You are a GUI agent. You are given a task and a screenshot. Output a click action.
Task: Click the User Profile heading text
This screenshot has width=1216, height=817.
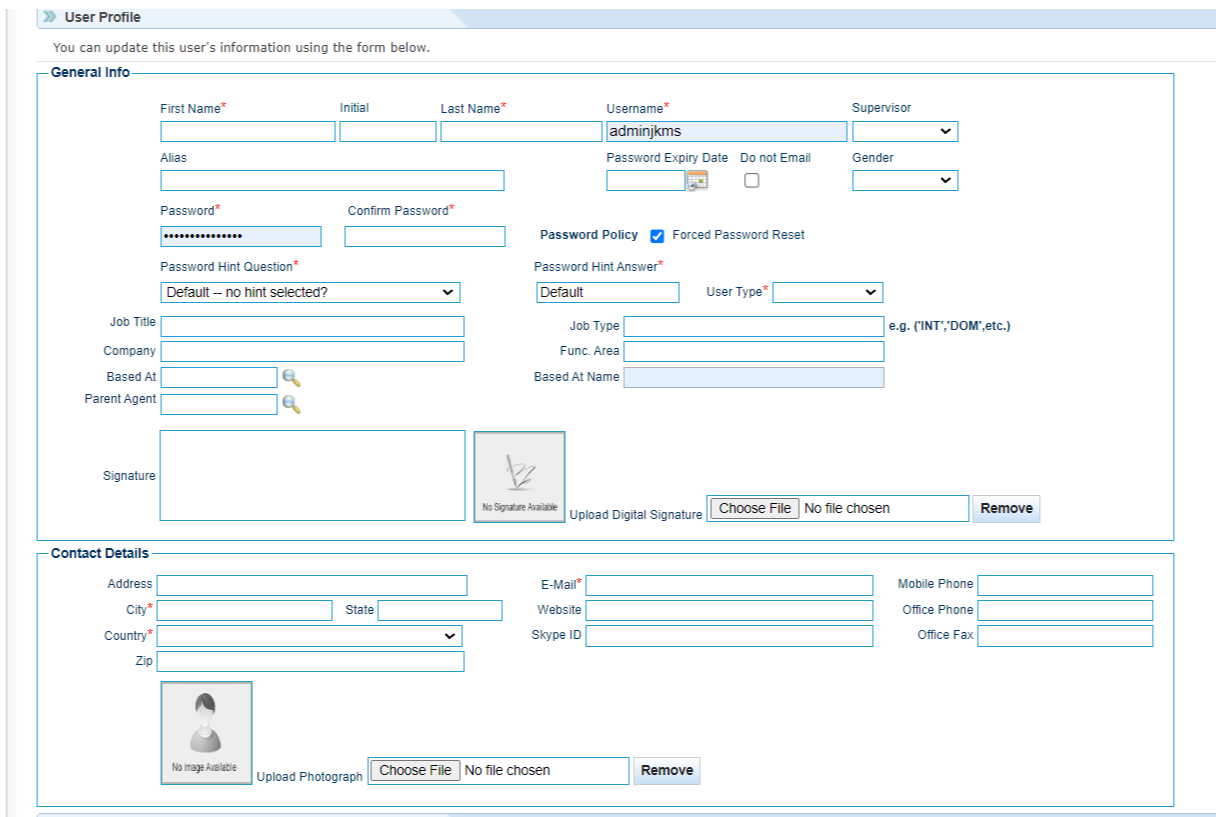(x=102, y=17)
